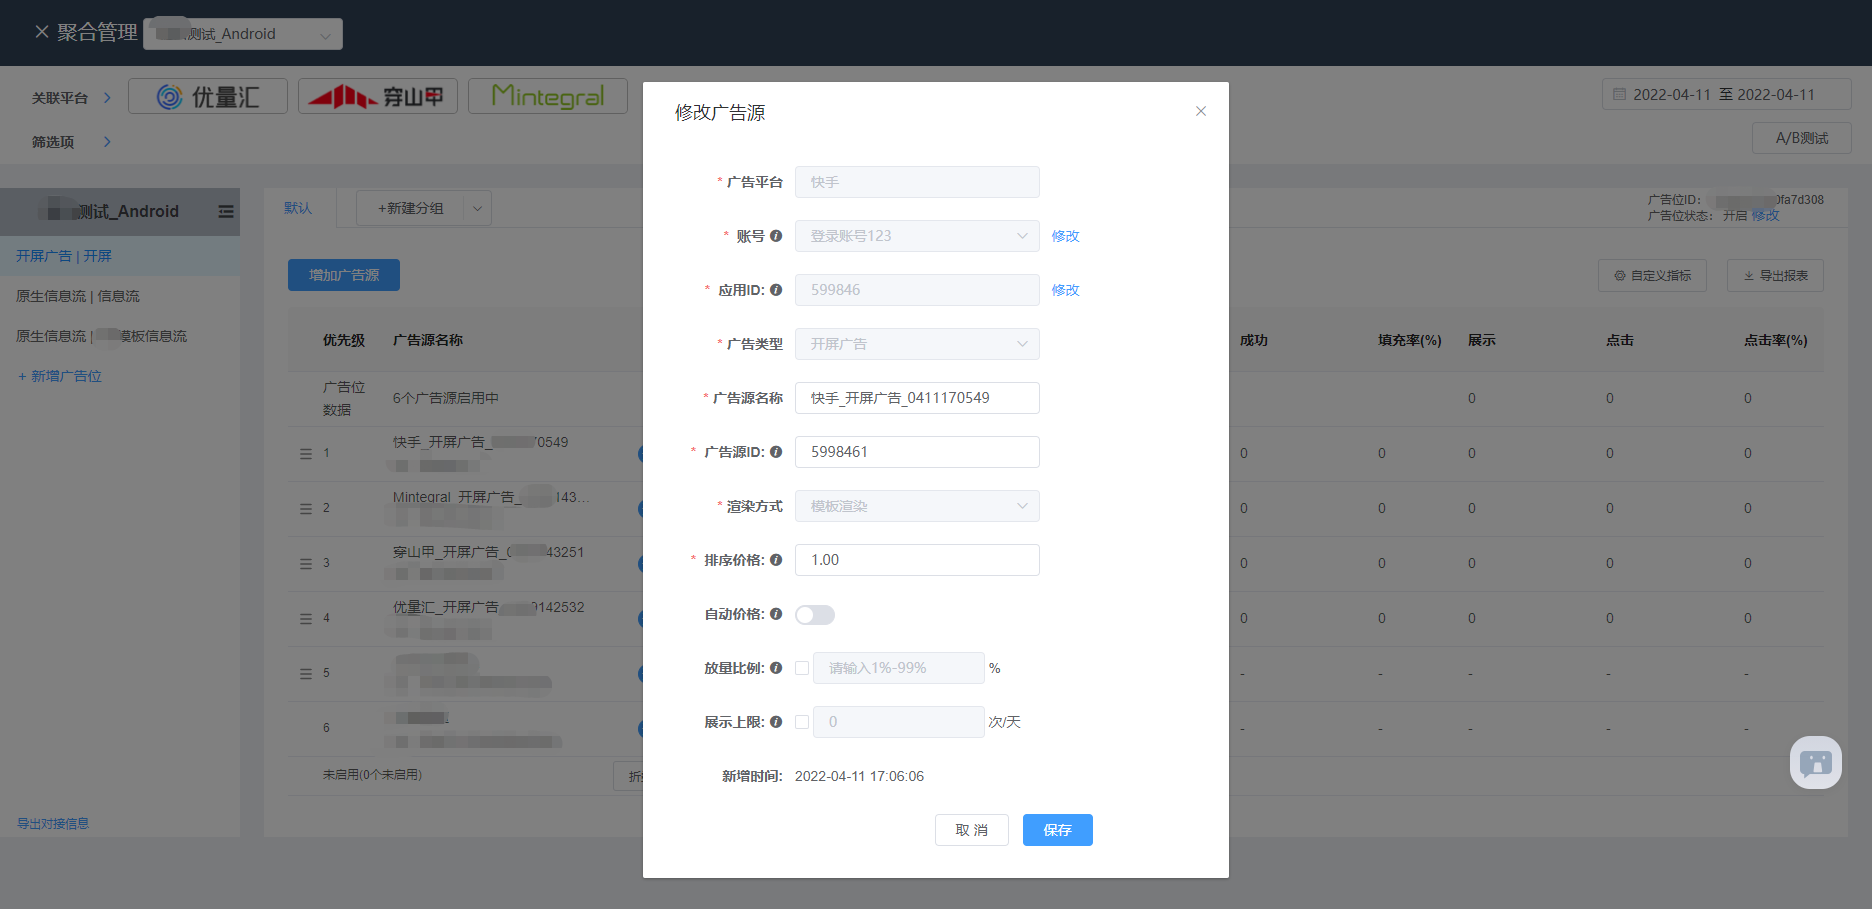Open the 广告类型 dropdown
This screenshot has width=1872, height=909.
[916, 344]
